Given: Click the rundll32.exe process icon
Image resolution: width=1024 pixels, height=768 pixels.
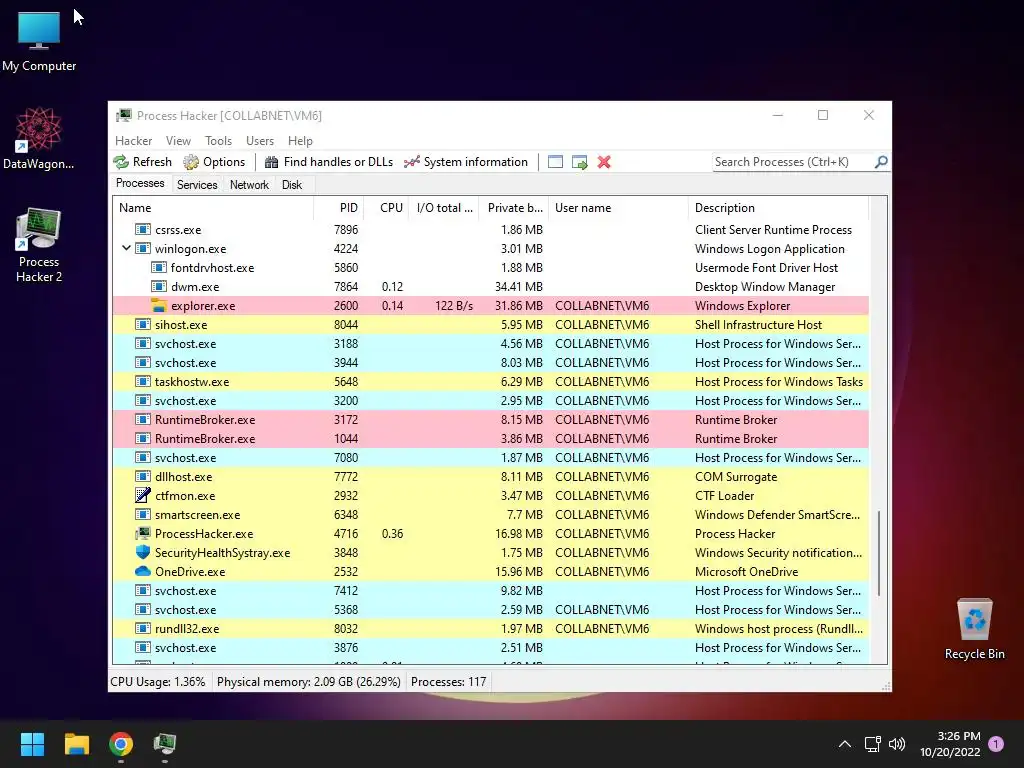Looking at the screenshot, I should (x=143, y=628).
